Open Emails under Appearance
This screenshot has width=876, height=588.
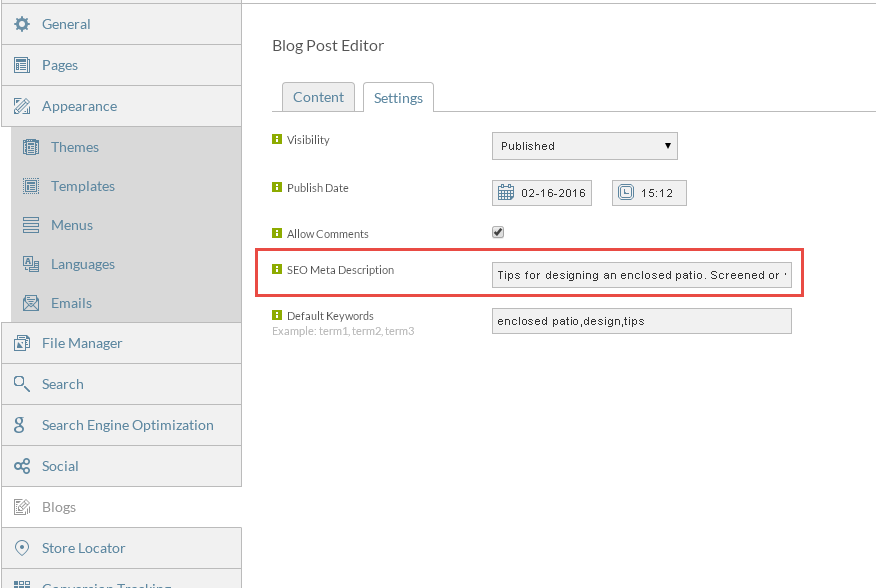pyautogui.click(x=126, y=303)
